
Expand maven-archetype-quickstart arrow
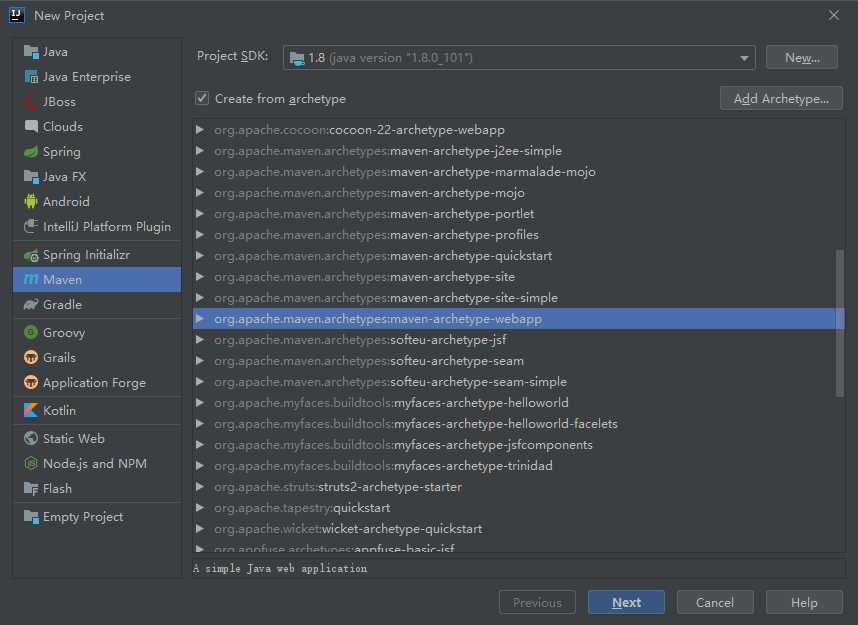200,256
